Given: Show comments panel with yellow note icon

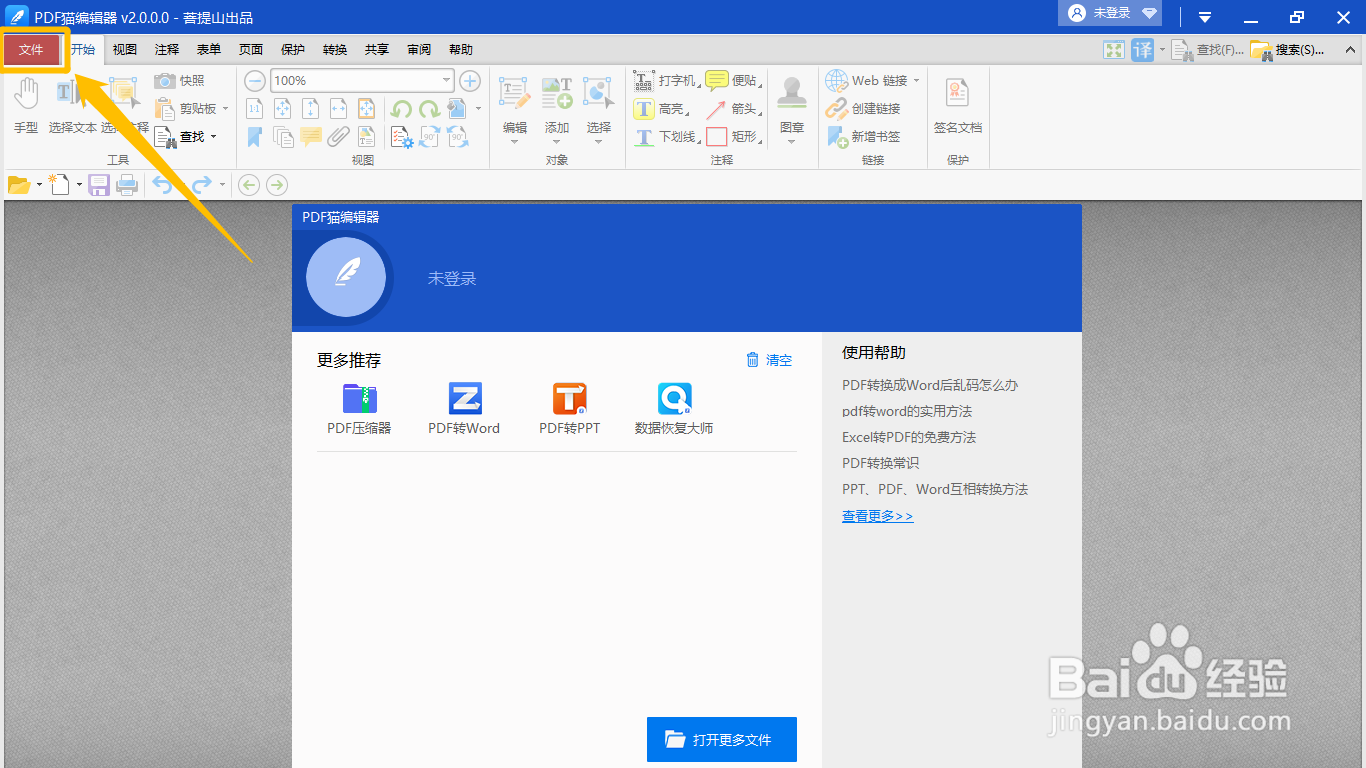Looking at the screenshot, I should (x=311, y=136).
